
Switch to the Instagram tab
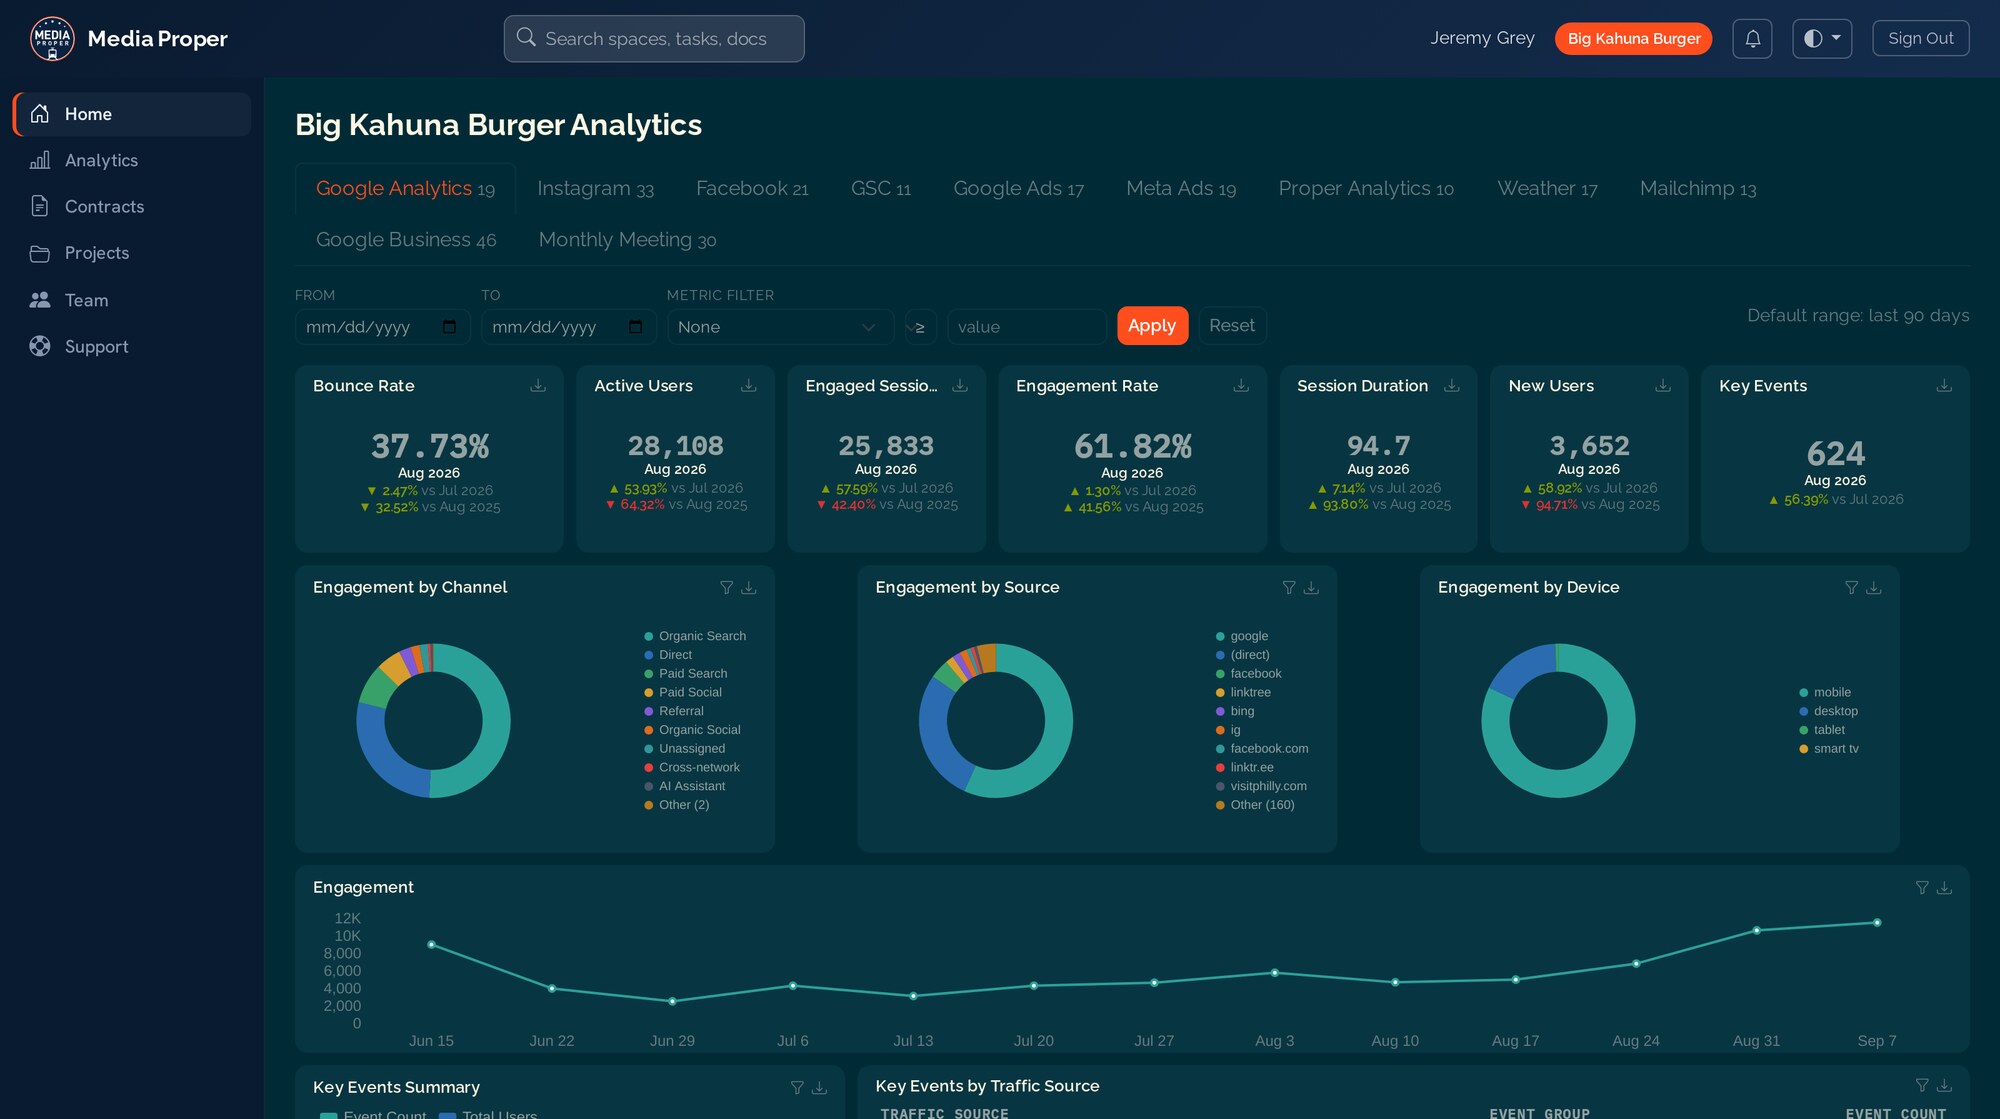[x=595, y=188]
